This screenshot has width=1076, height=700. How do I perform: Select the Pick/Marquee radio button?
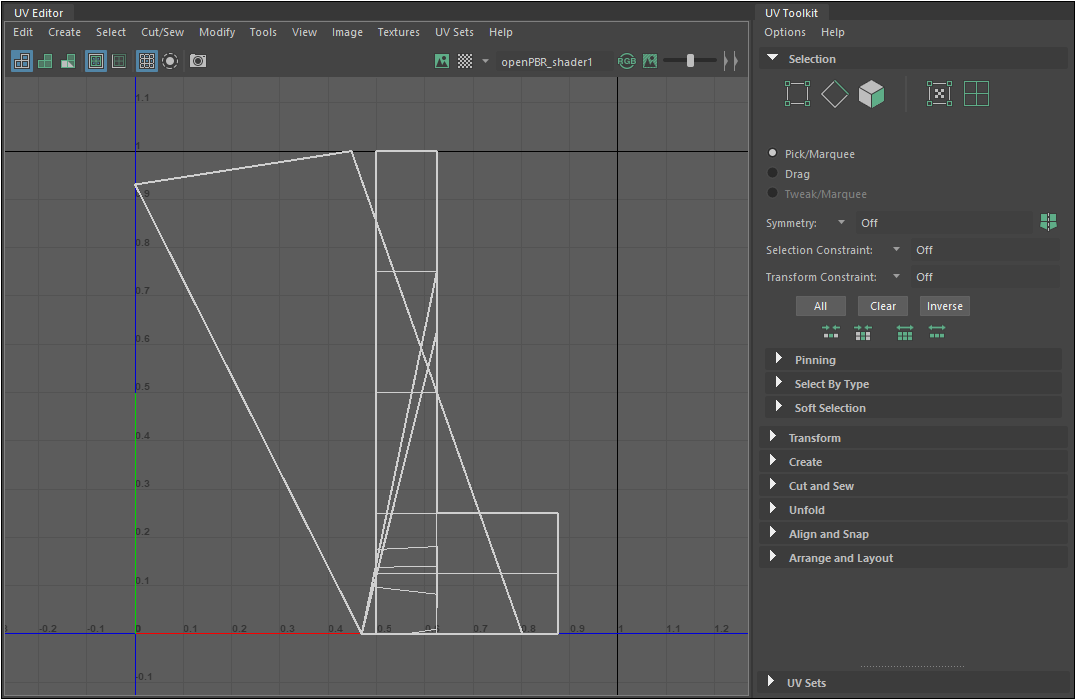click(772, 153)
